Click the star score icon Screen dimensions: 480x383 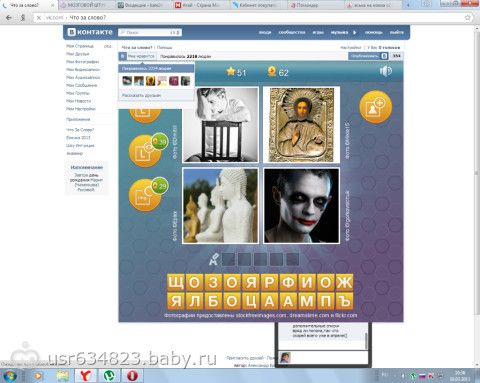point(231,71)
